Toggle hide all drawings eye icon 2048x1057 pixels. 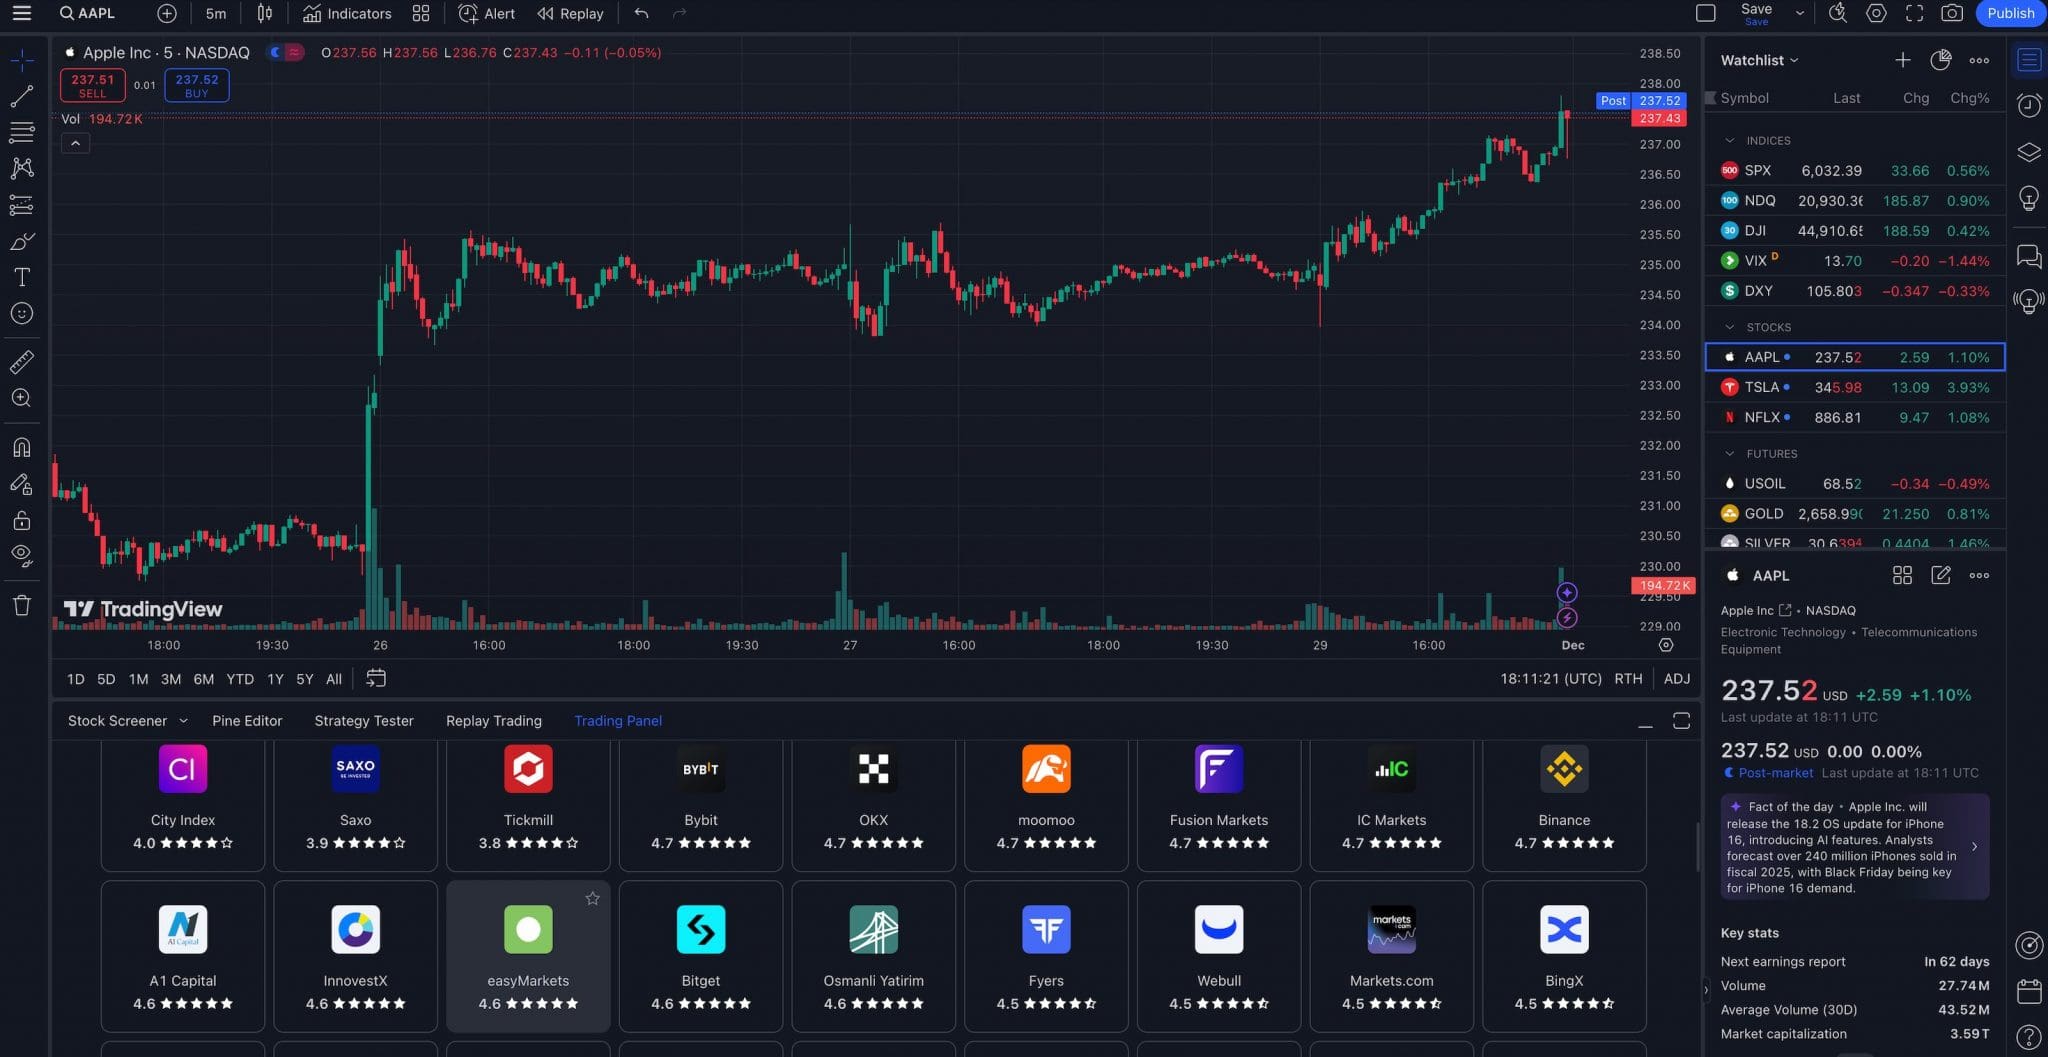point(22,555)
